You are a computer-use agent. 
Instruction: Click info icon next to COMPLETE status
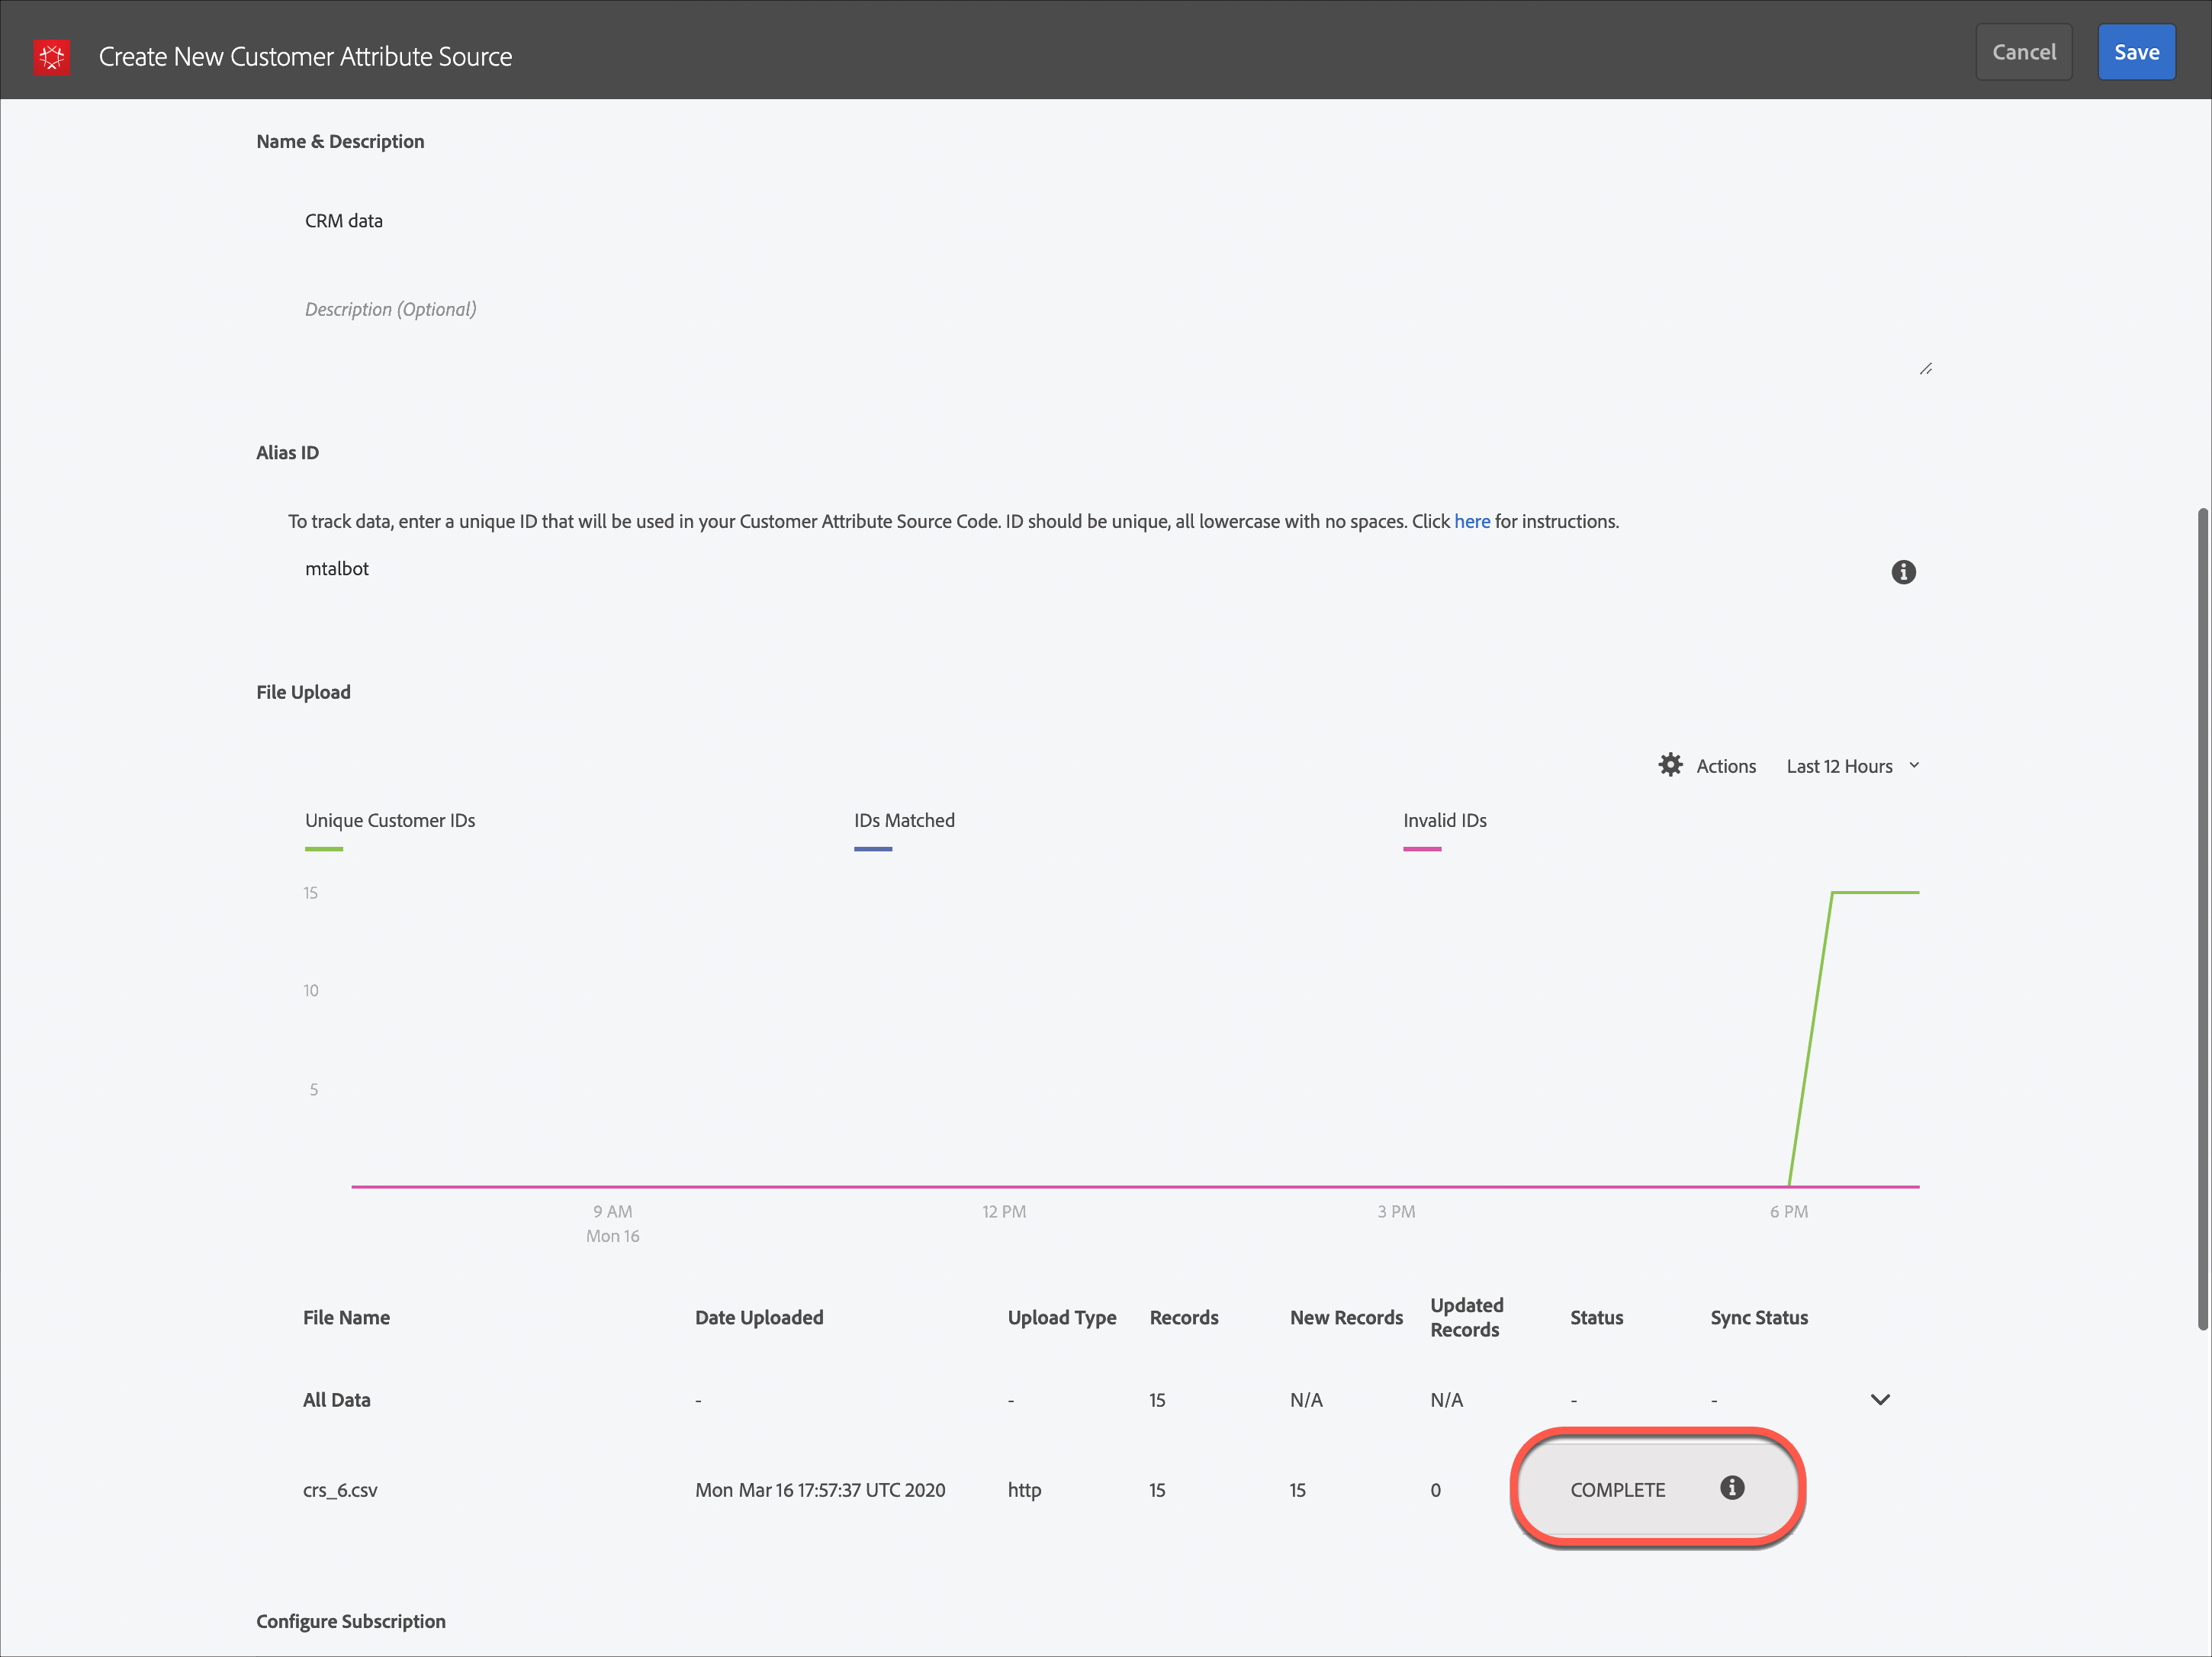[1732, 1488]
